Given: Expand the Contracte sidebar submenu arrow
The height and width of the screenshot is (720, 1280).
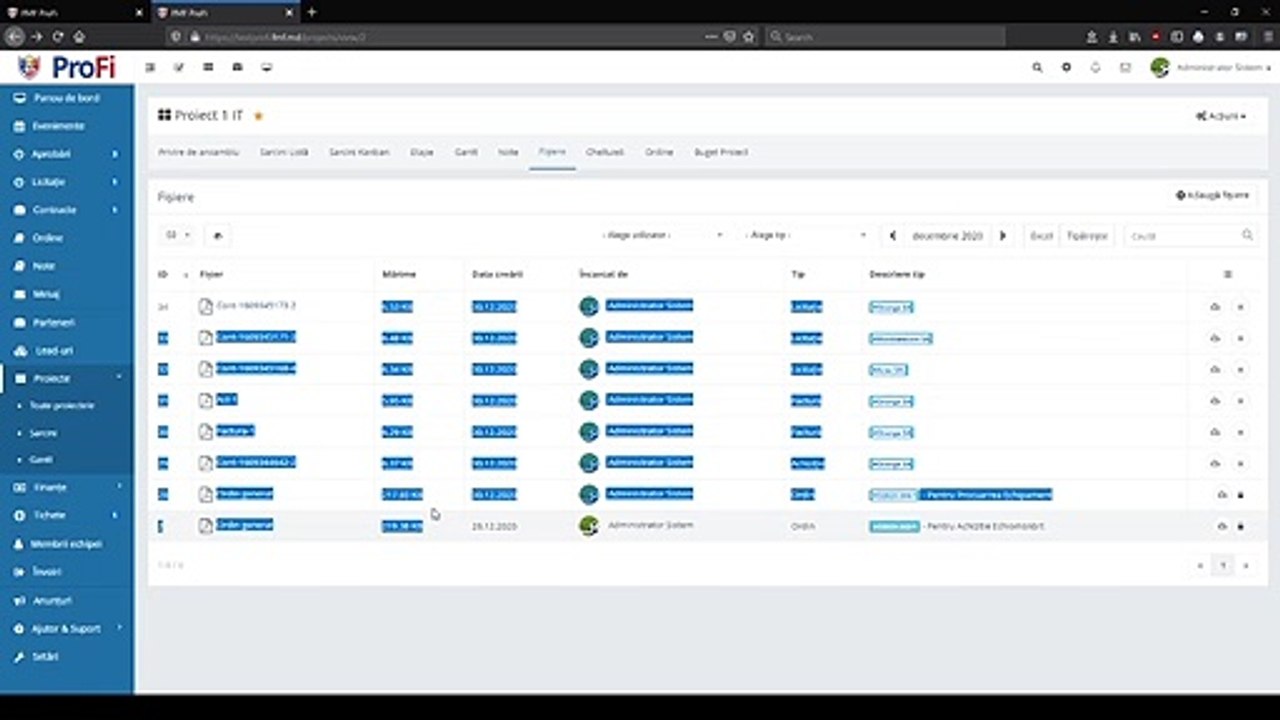Looking at the screenshot, I should pos(115,210).
